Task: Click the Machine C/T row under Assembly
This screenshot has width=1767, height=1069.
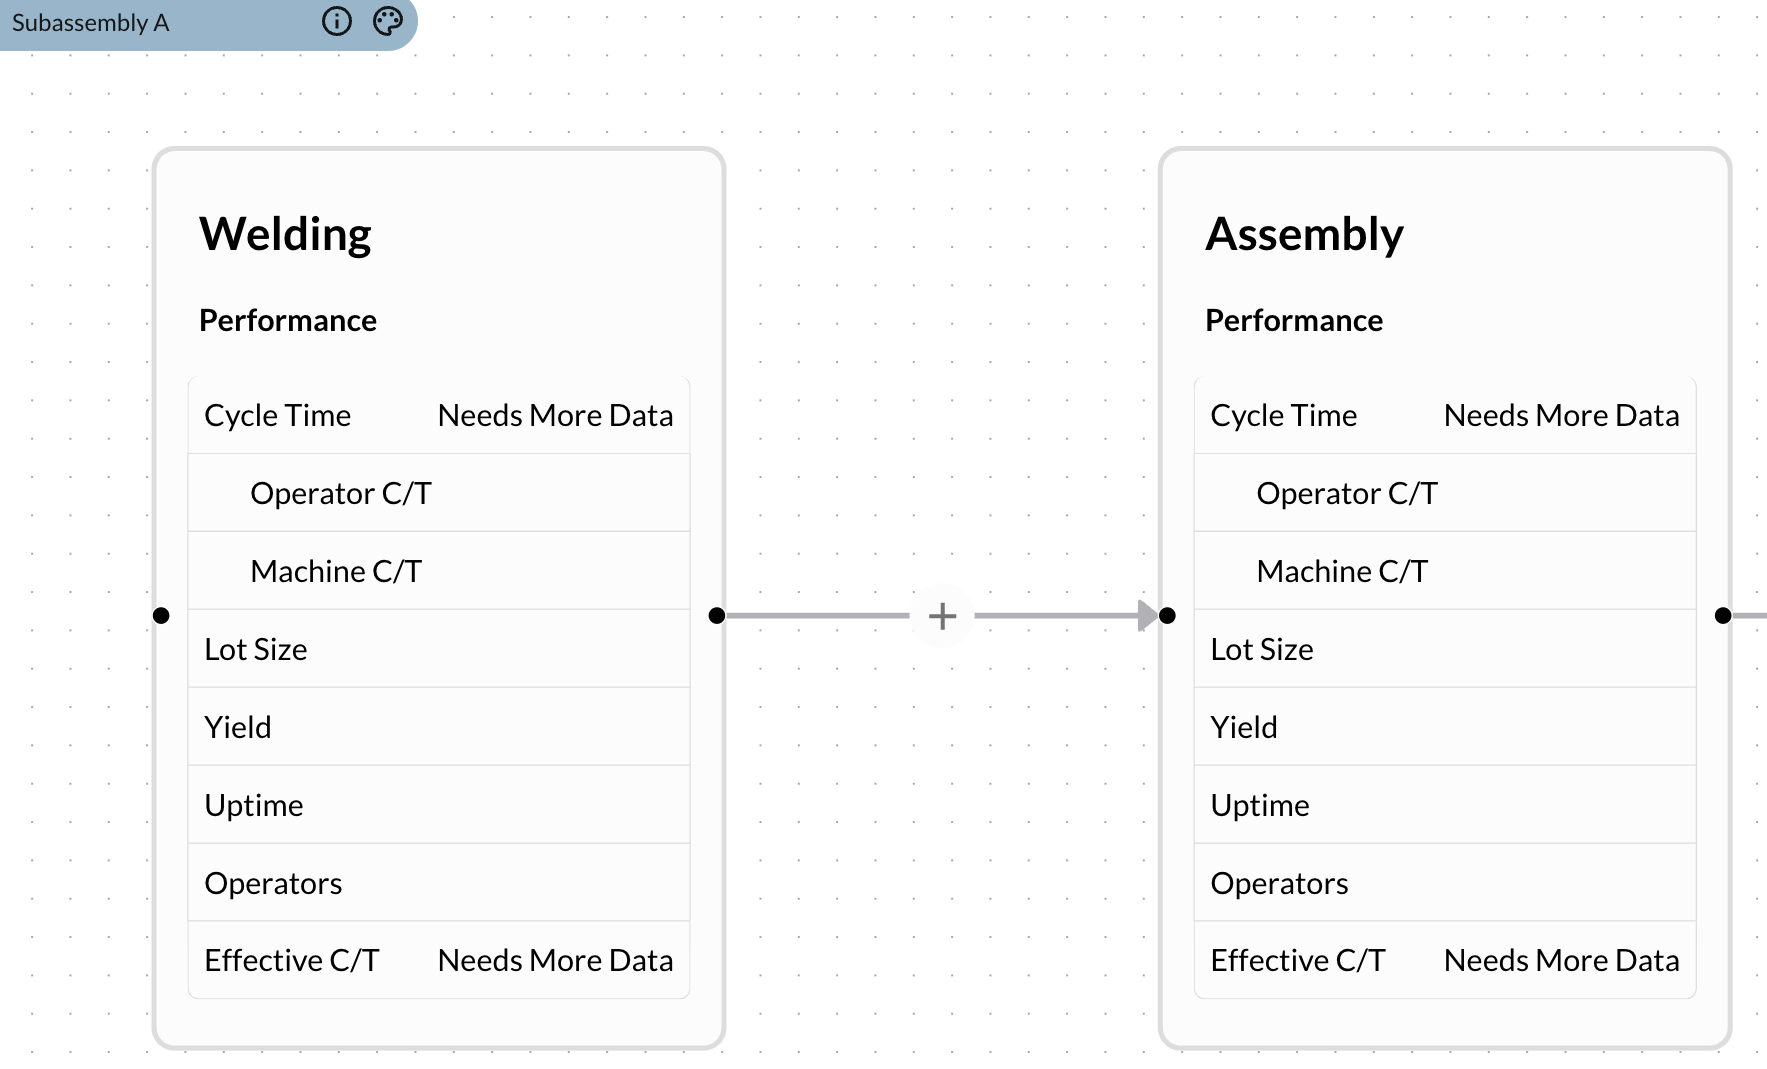Action: [1343, 570]
